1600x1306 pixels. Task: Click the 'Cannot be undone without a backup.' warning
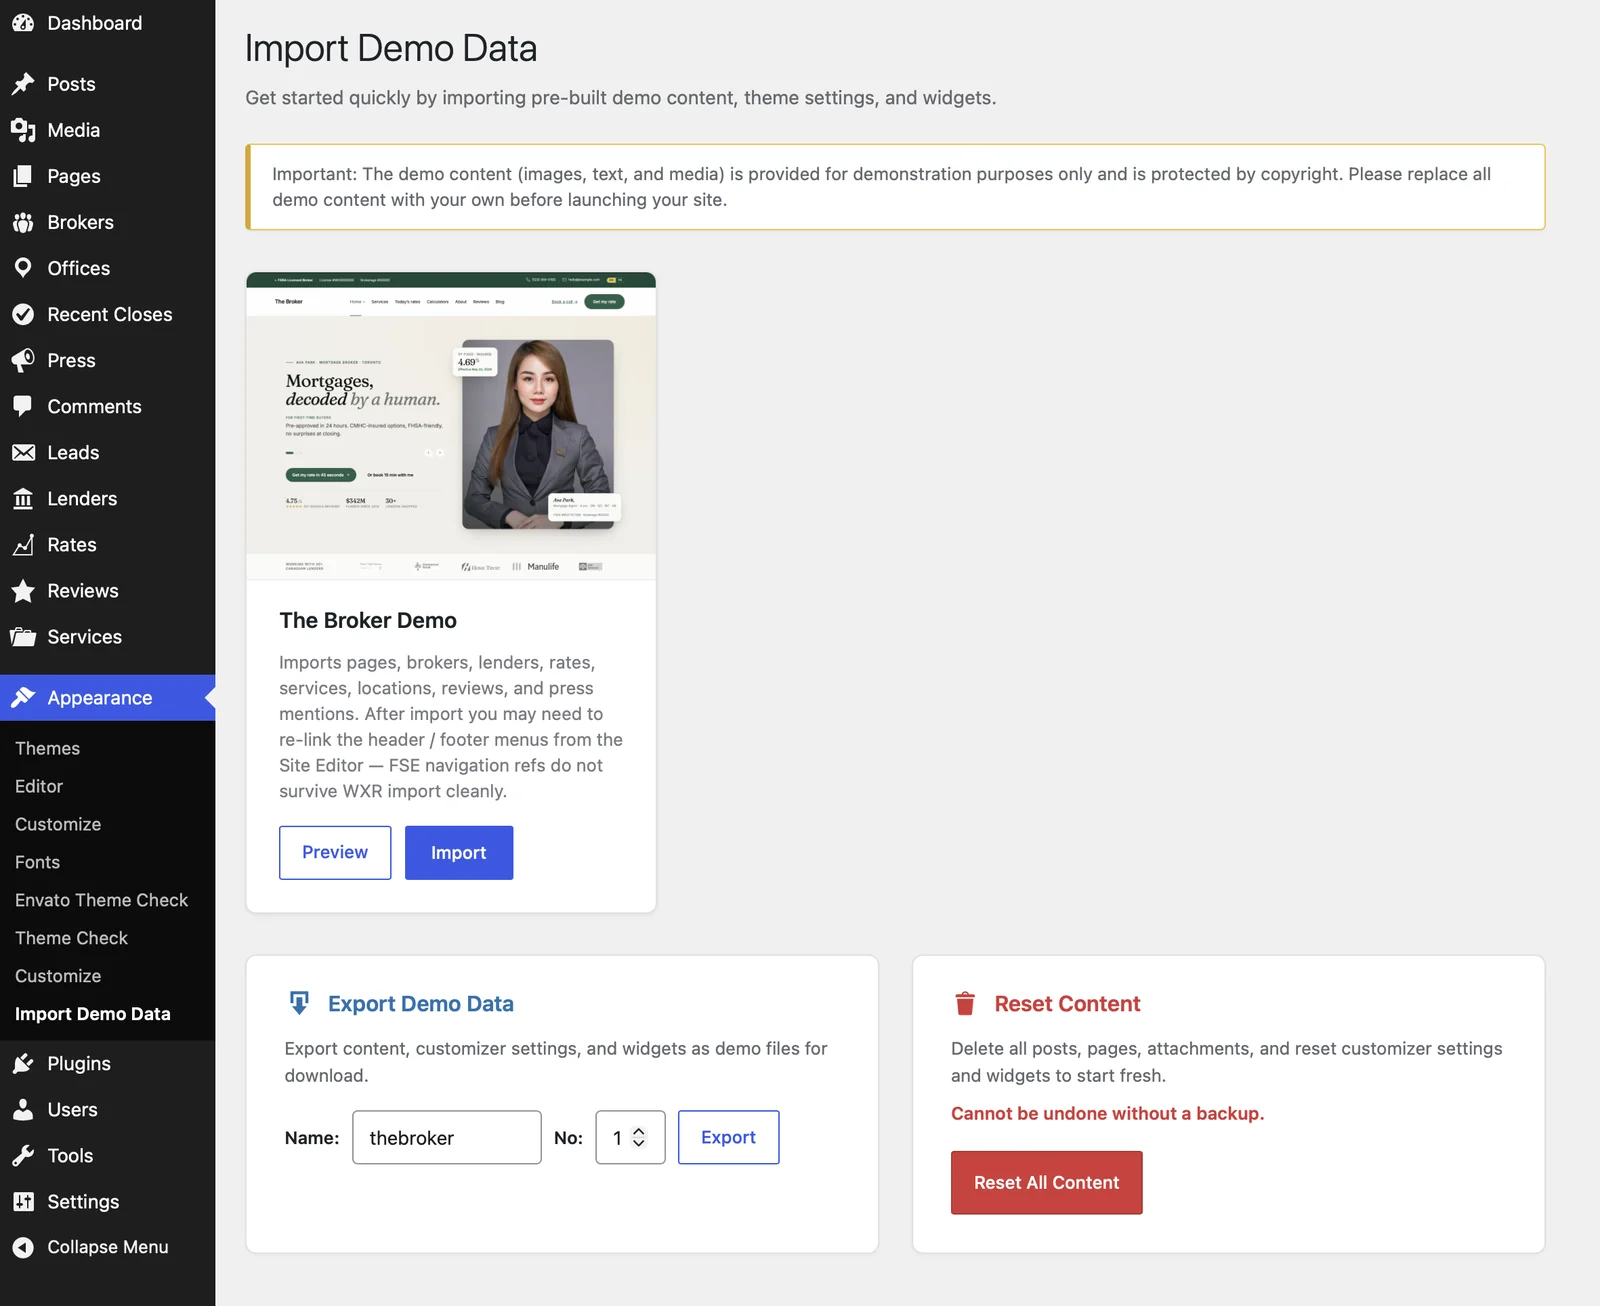click(x=1107, y=1113)
